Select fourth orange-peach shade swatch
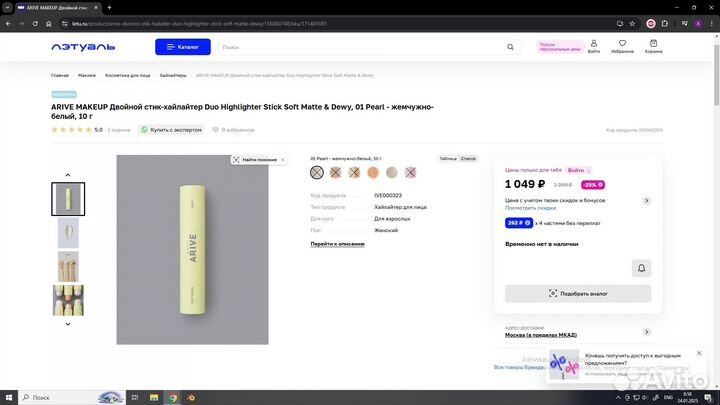Image resolution: width=720 pixels, height=405 pixels. point(373,172)
